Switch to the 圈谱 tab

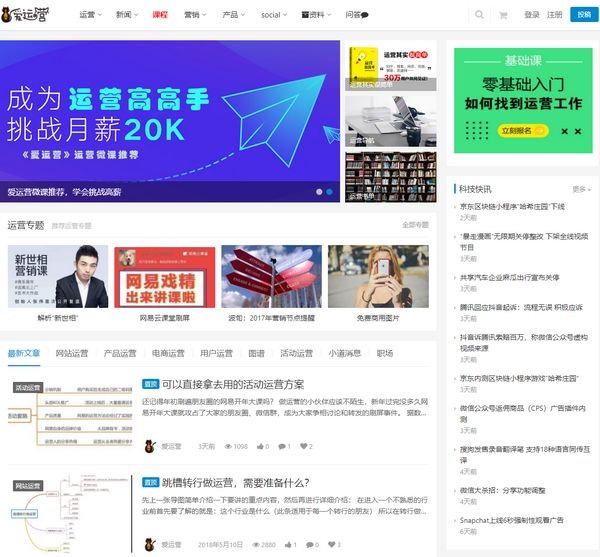coord(256,353)
